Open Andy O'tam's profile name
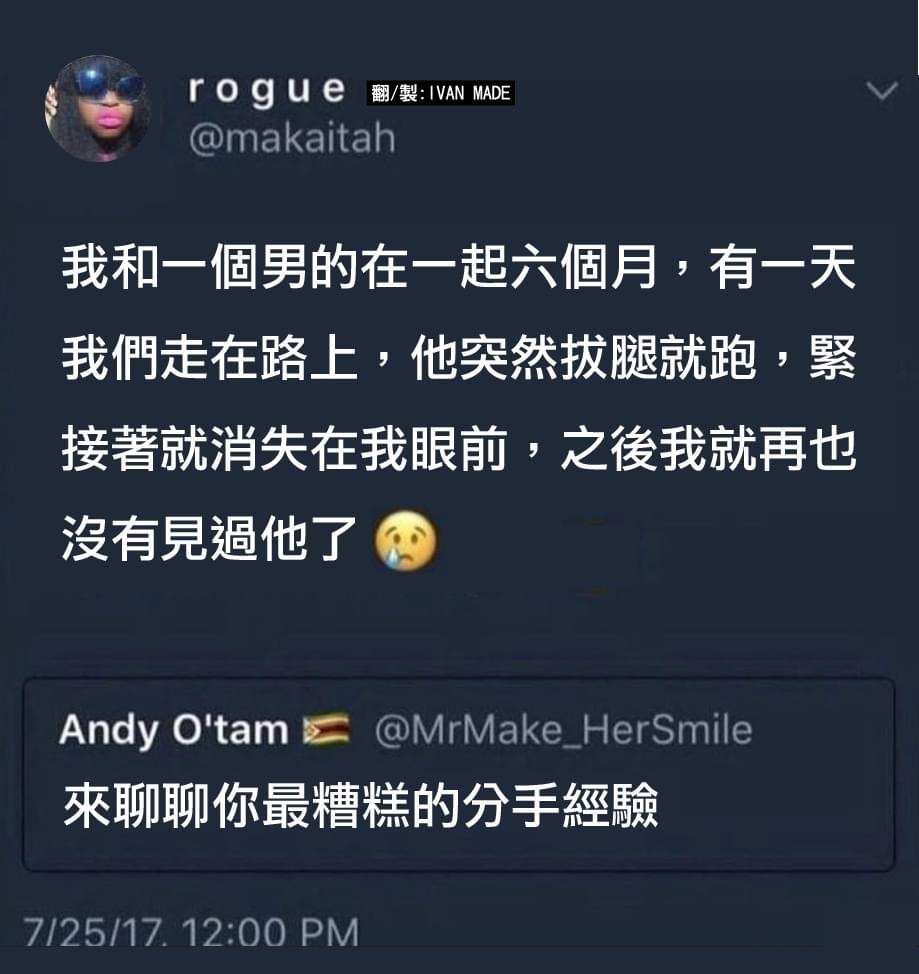The width and height of the screenshot is (919, 974). point(174,730)
